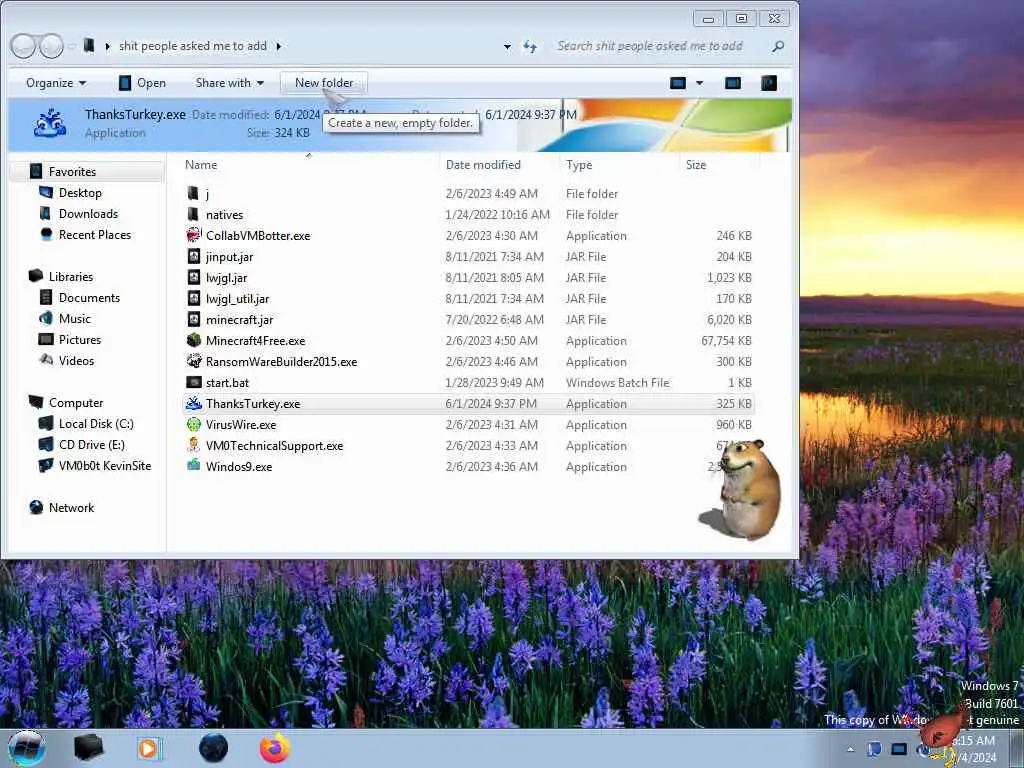Open Local Disk (C:)
The image size is (1024, 768).
coord(96,424)
